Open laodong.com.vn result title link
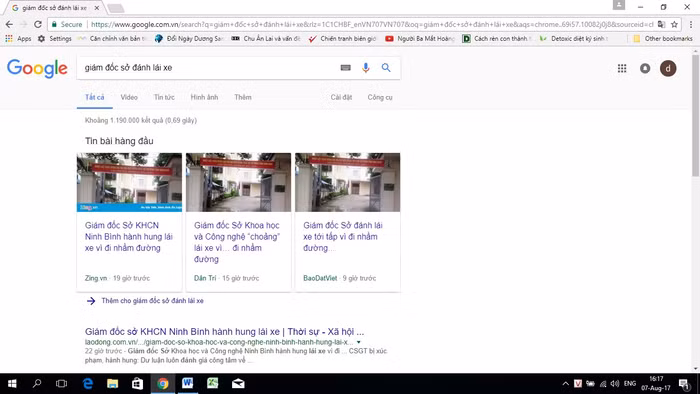 tap(225, 332)
